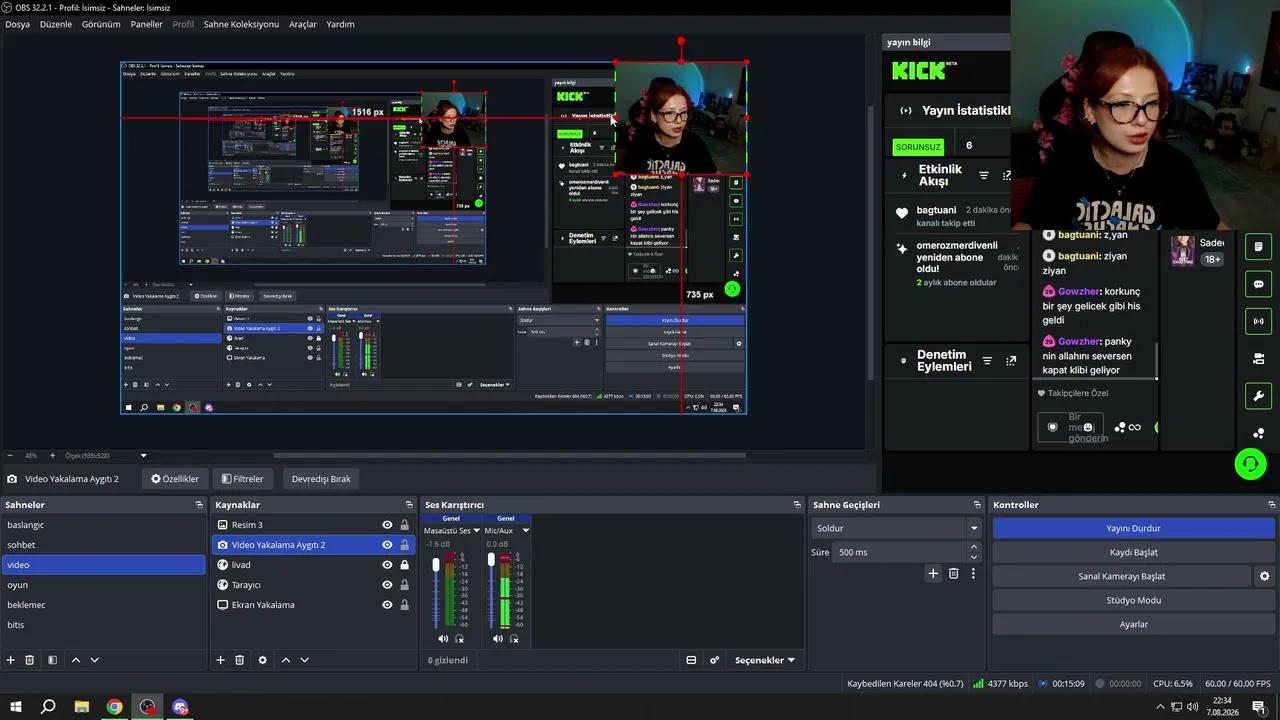Lock the Ekran Yakalama source
Image resolution: width=1280 pixels, height=720 pixels.
click(x=404, y=605)
